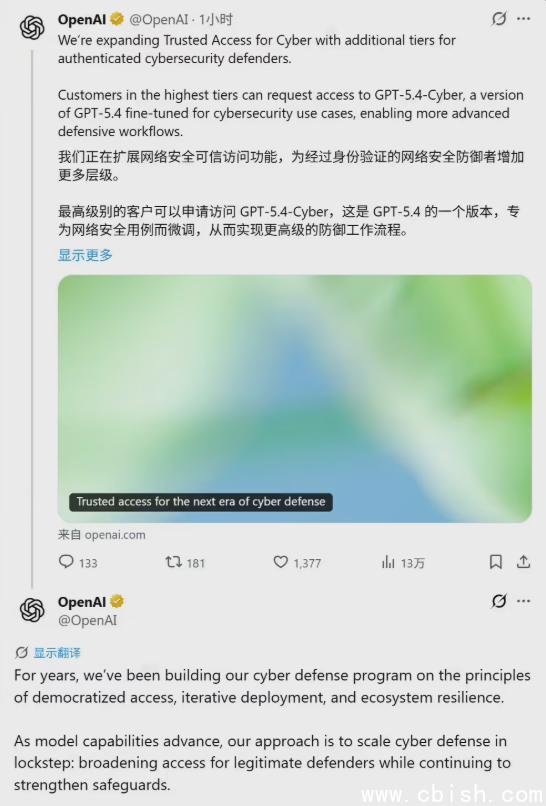The height and width of the screenshot is (806, 546).
Task: Open the more options menu on second tweet
Action: [523, 601]
